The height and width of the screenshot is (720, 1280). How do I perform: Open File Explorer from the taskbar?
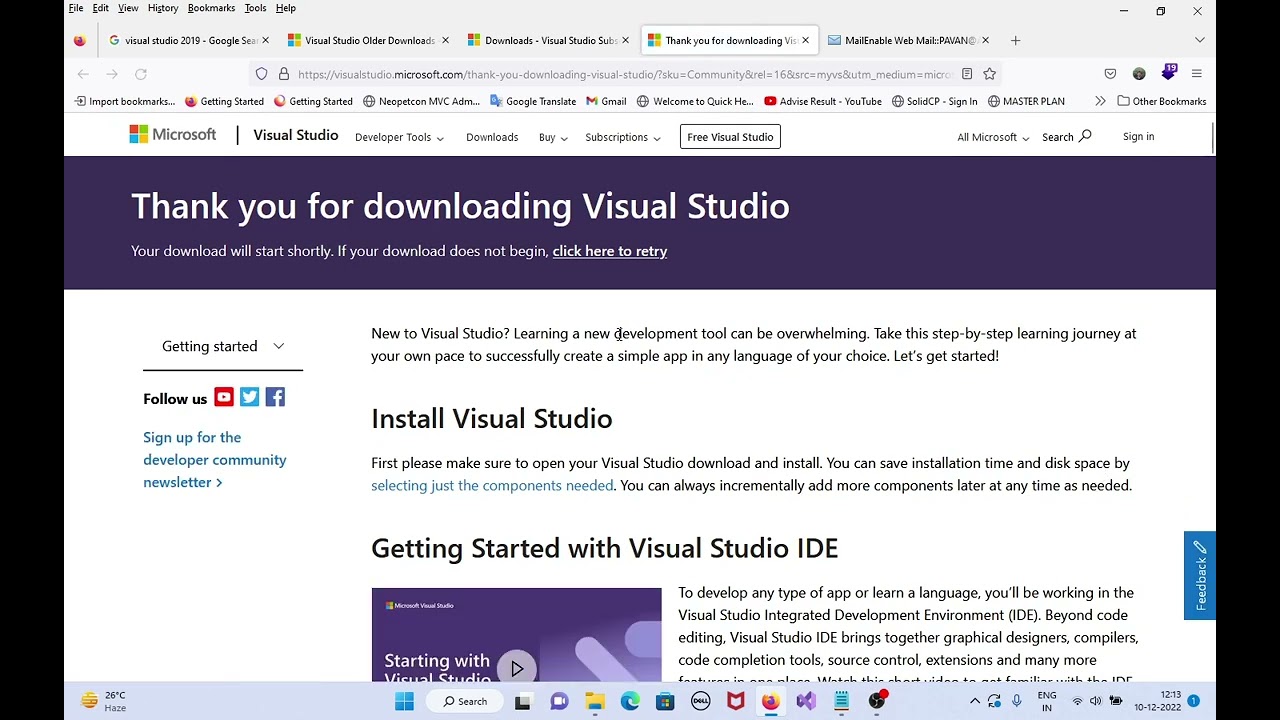coord(595,701)
